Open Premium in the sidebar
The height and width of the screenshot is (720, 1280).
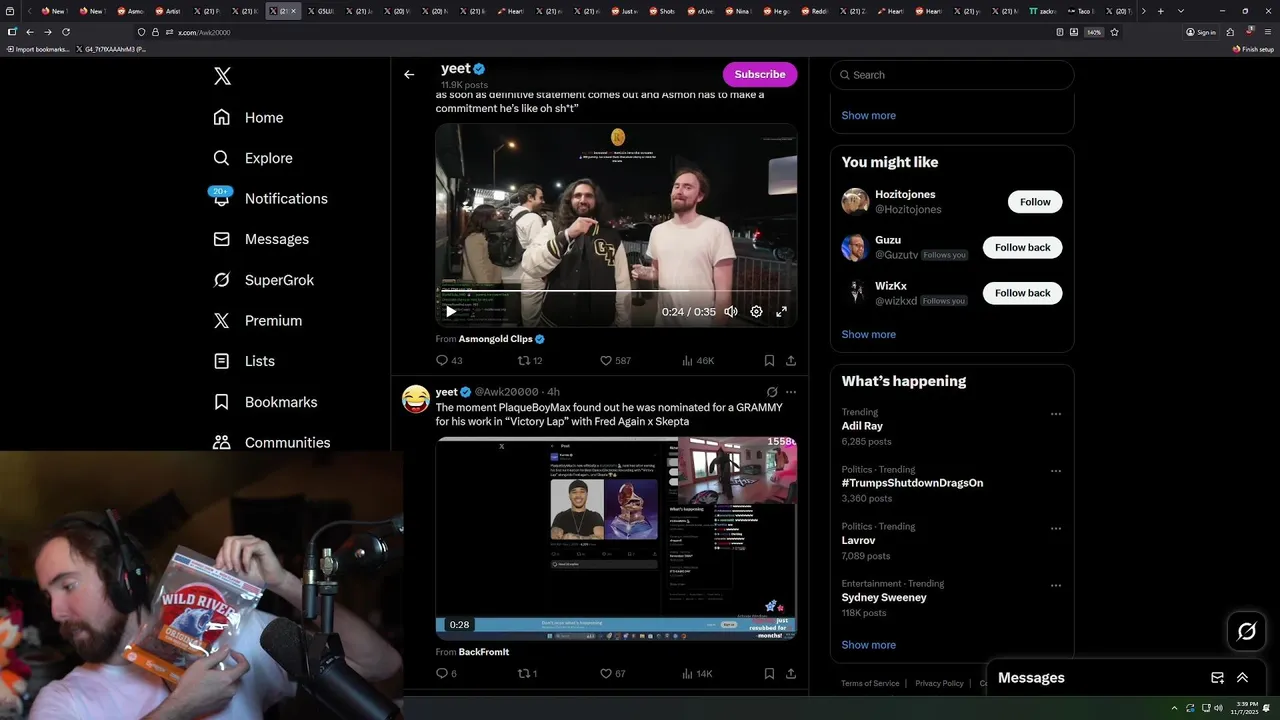pos(257,320)
